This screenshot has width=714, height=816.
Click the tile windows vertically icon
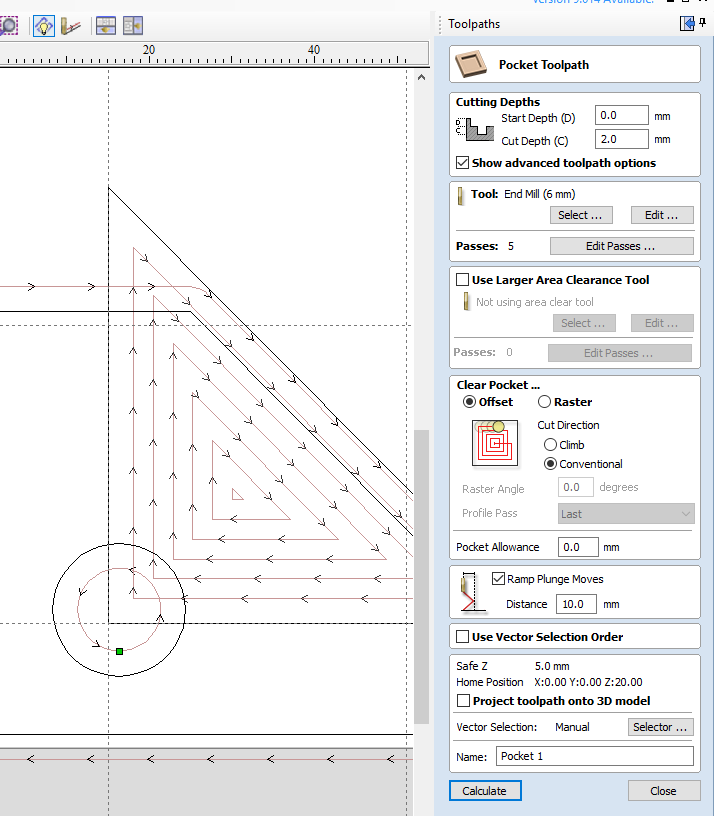[133, 26]
